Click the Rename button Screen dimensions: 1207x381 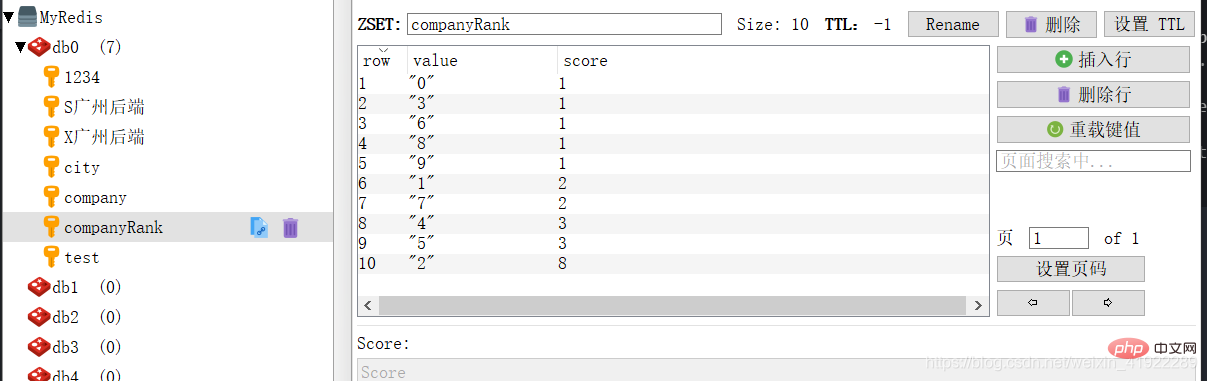pos(953,24)
